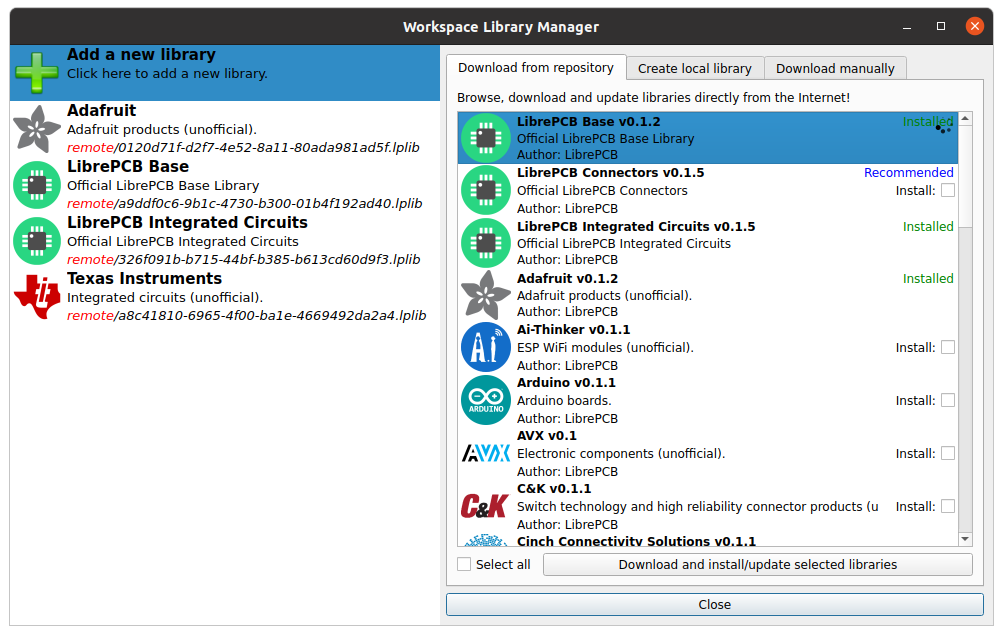Check Install box for C&K library

(x=948, y=506)
